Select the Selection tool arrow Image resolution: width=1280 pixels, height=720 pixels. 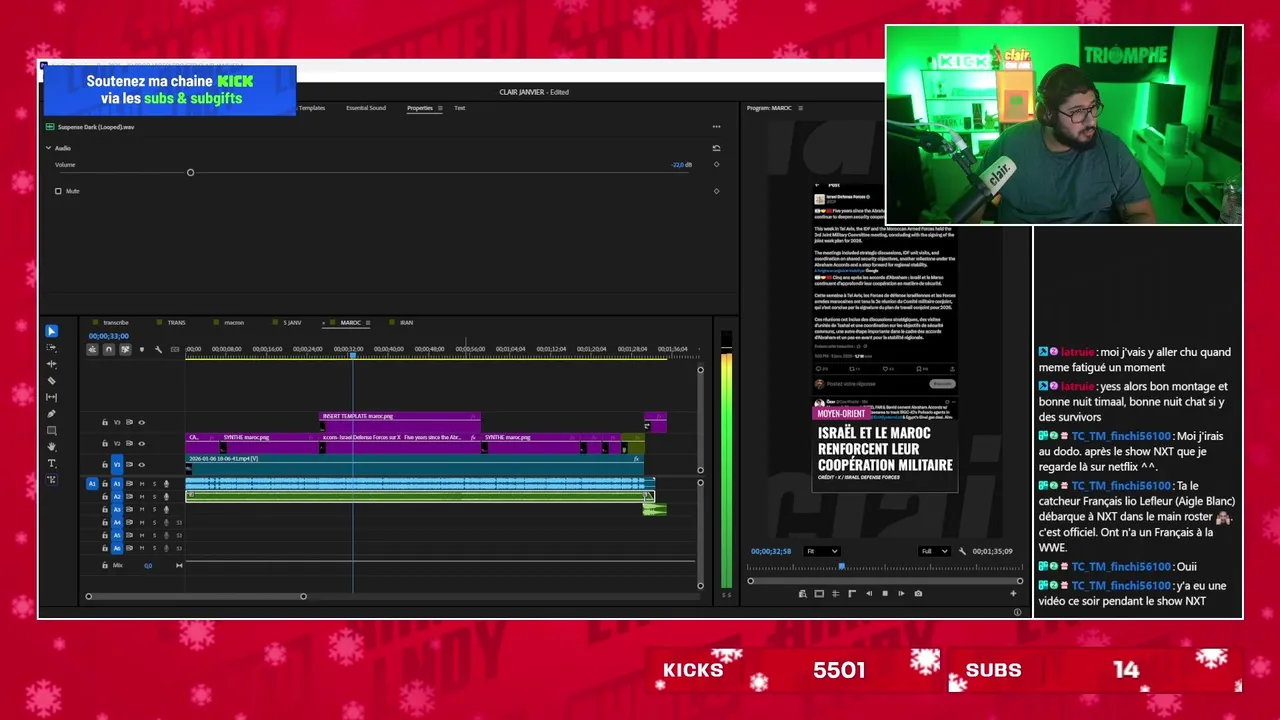pyautogui.click(x=51, y=331)
